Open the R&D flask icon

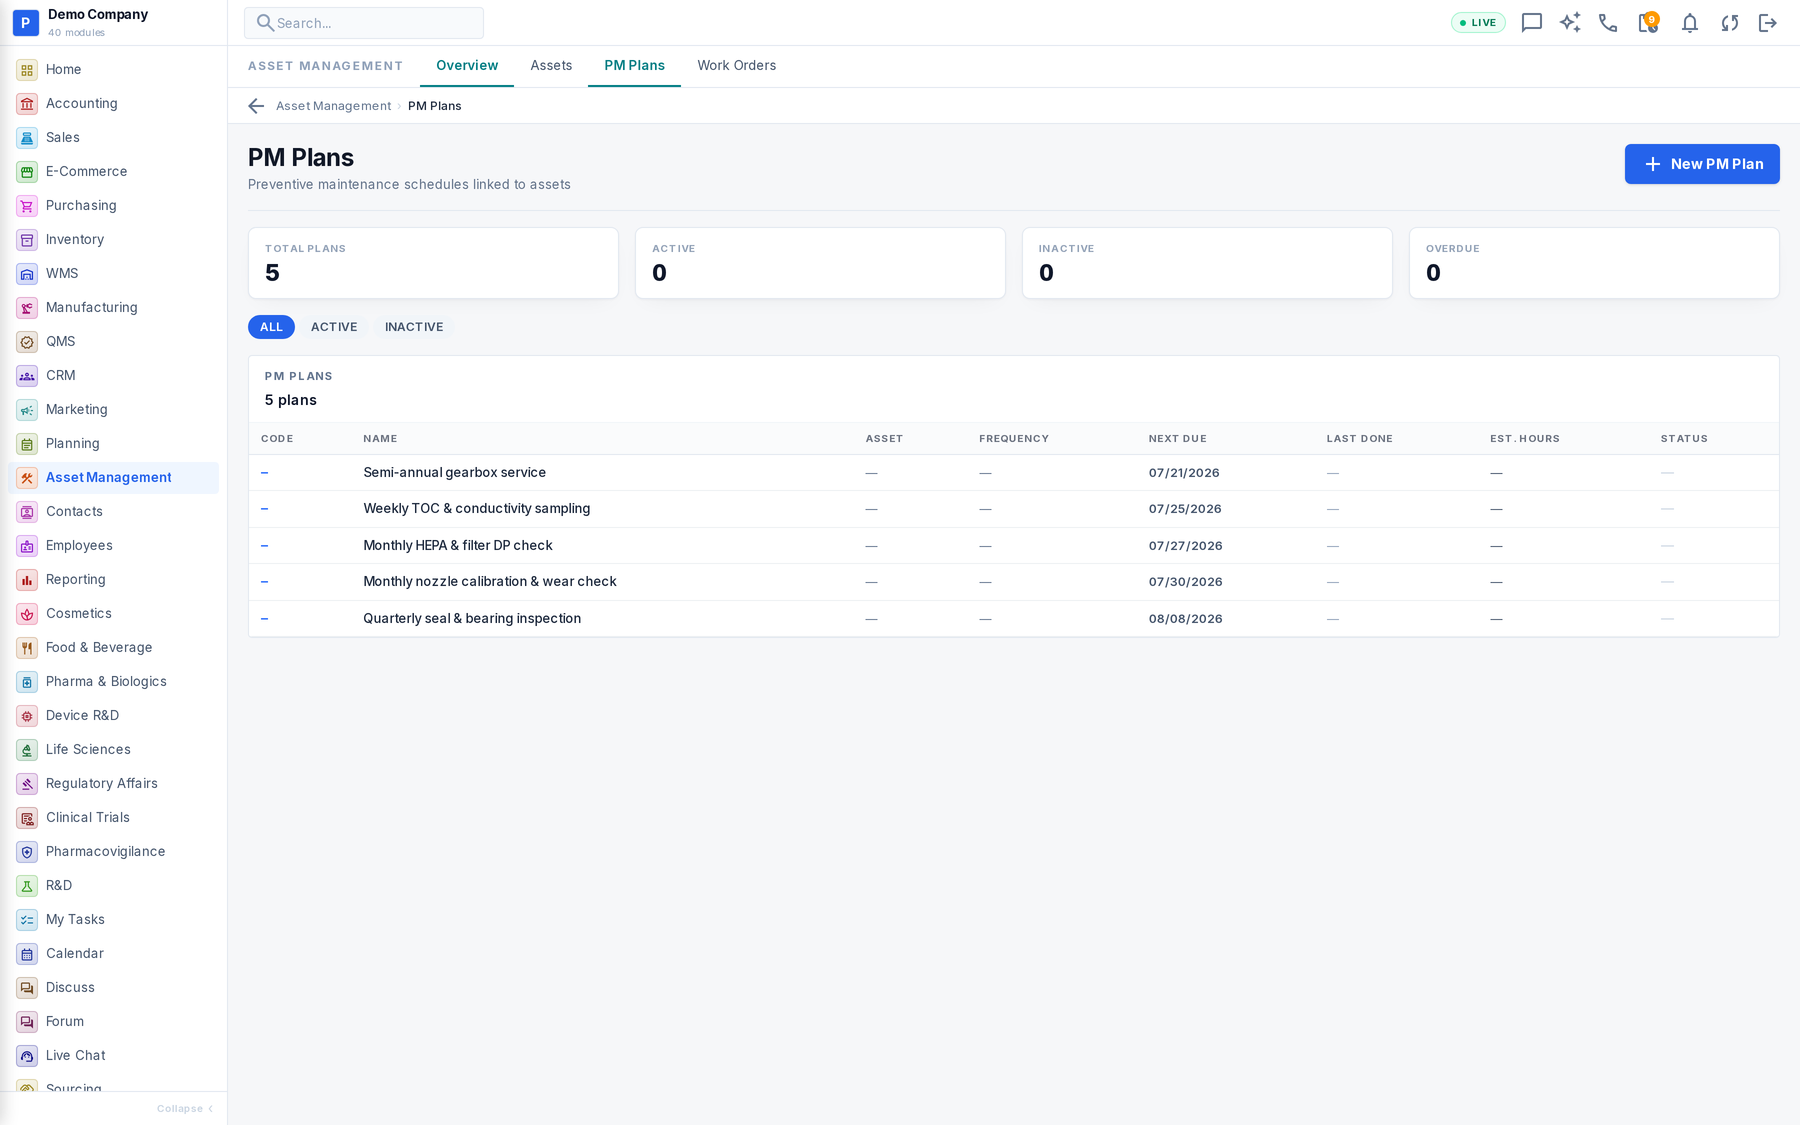[27, 886]
